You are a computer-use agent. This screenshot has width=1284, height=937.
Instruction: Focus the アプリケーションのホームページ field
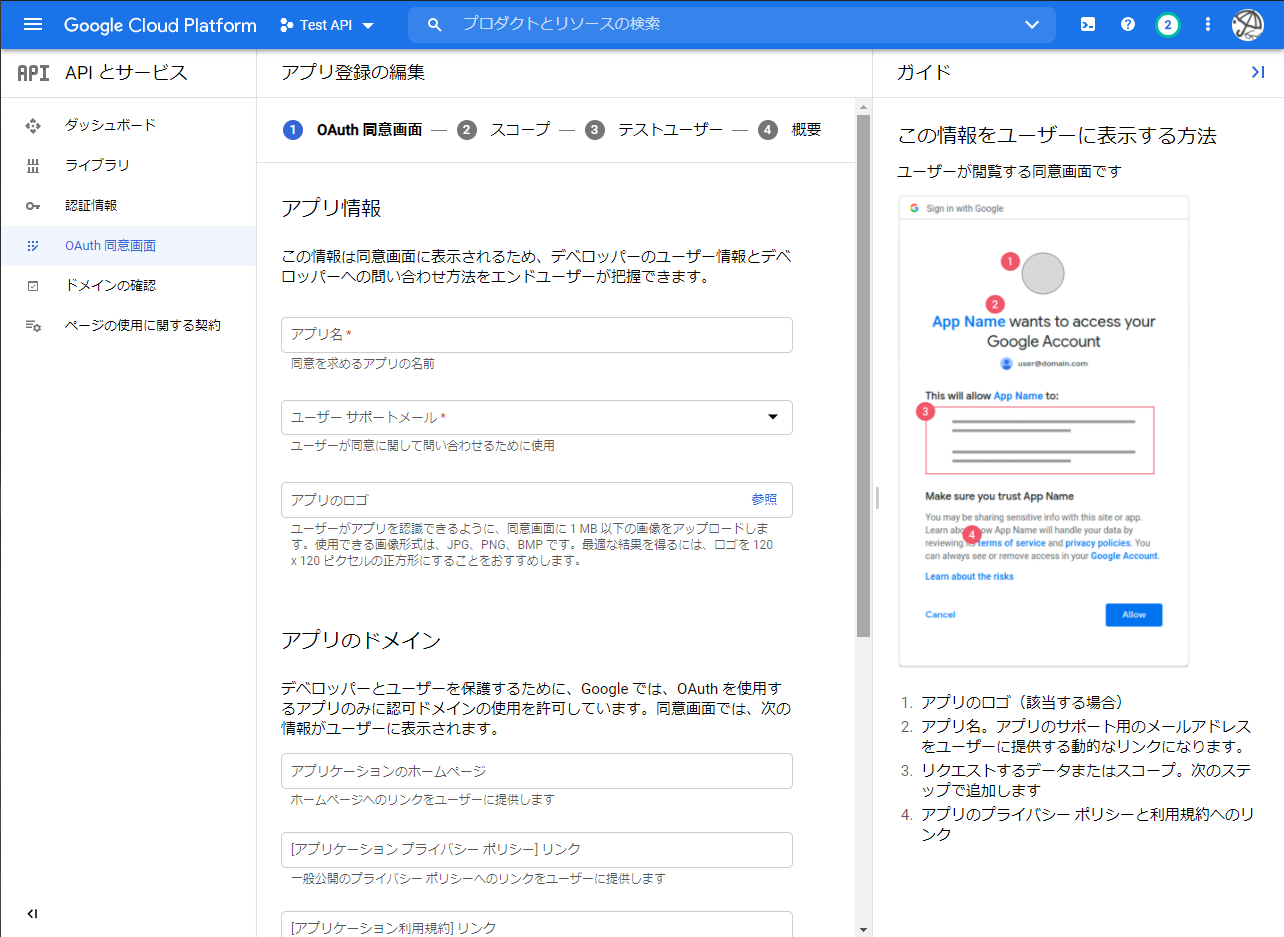537,771
